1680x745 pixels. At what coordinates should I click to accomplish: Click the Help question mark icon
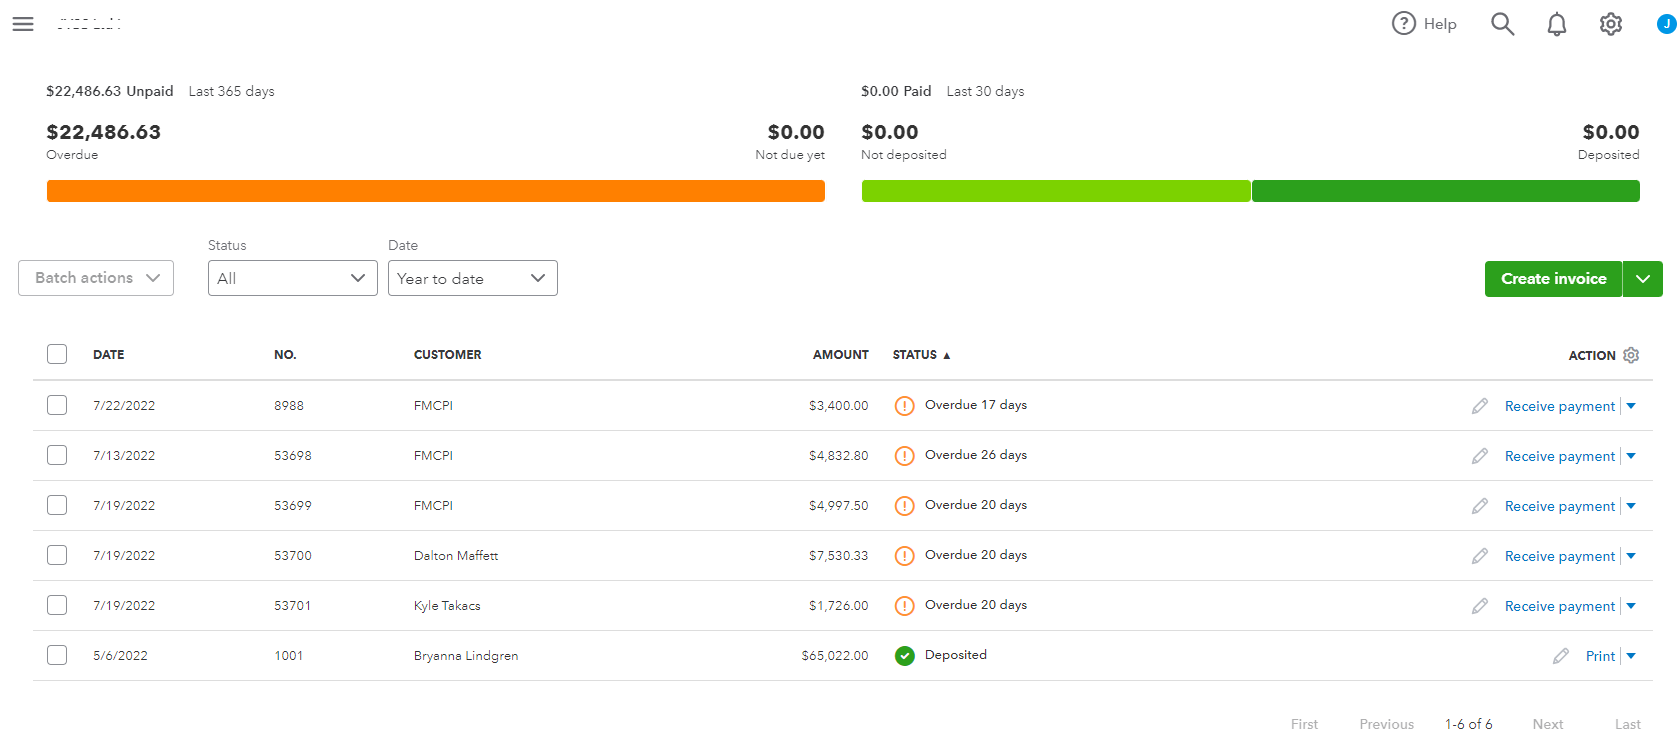pyautogui.click(x=1404, y=23)
